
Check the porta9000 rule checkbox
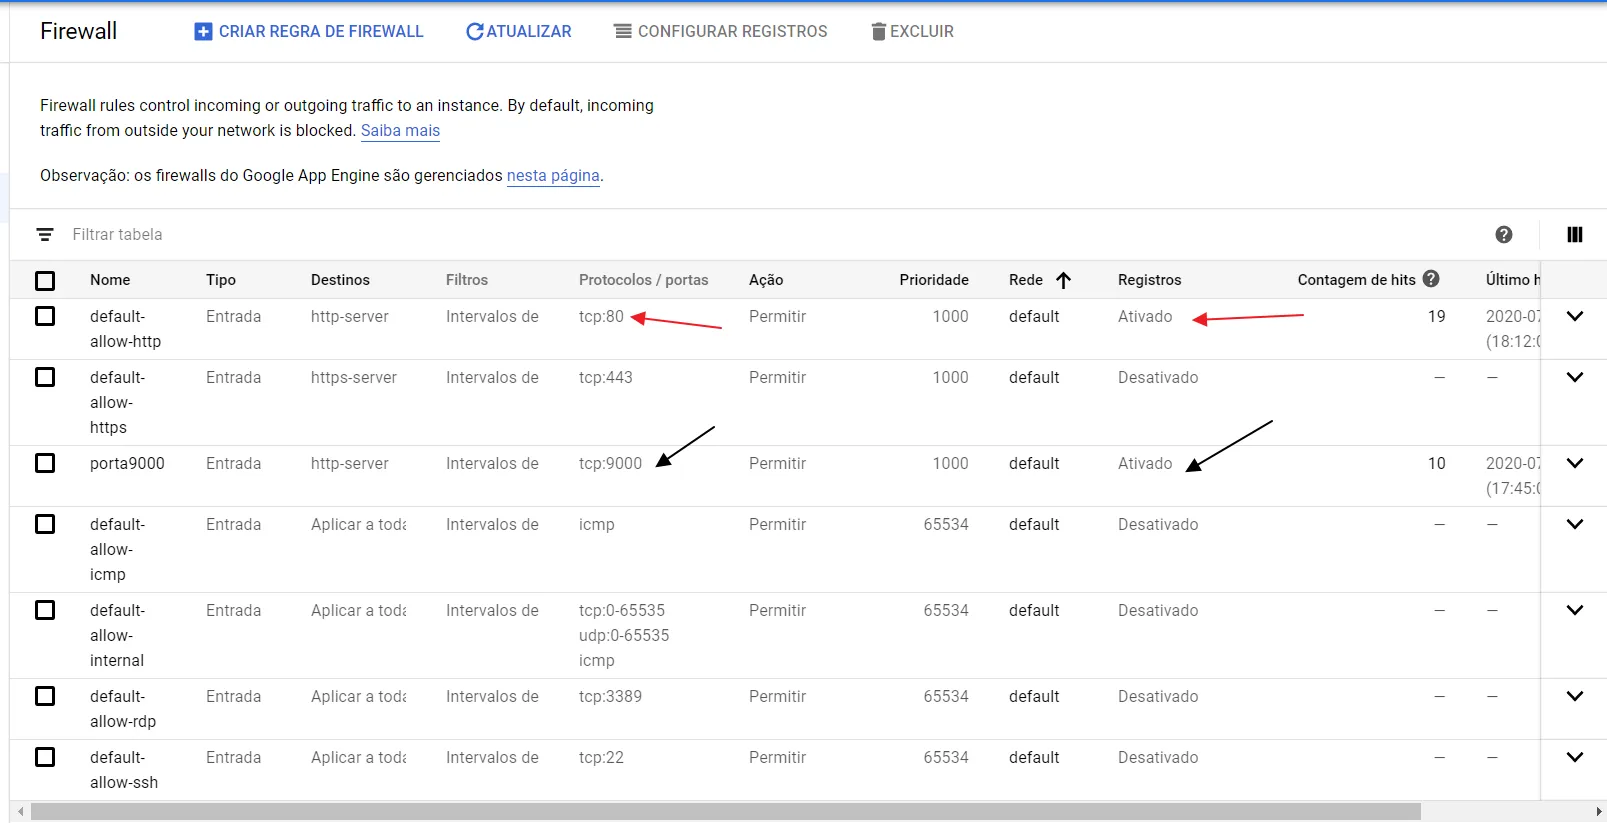coord(45,464)
